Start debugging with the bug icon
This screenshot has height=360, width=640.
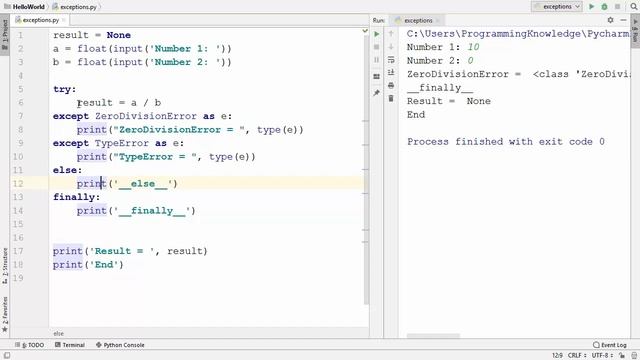604,7
